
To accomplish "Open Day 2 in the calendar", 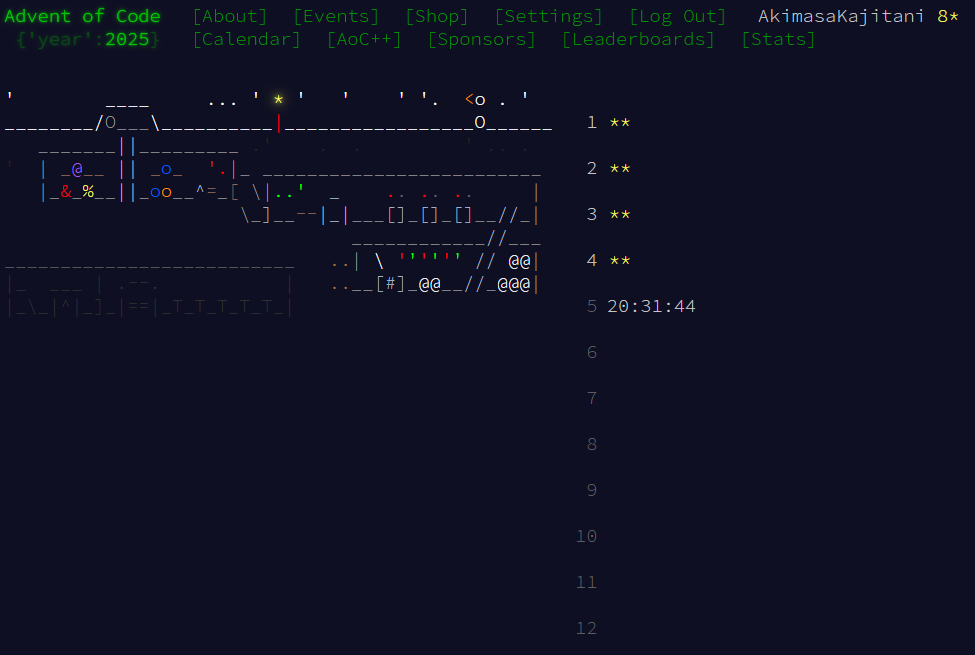I will 608,168.
